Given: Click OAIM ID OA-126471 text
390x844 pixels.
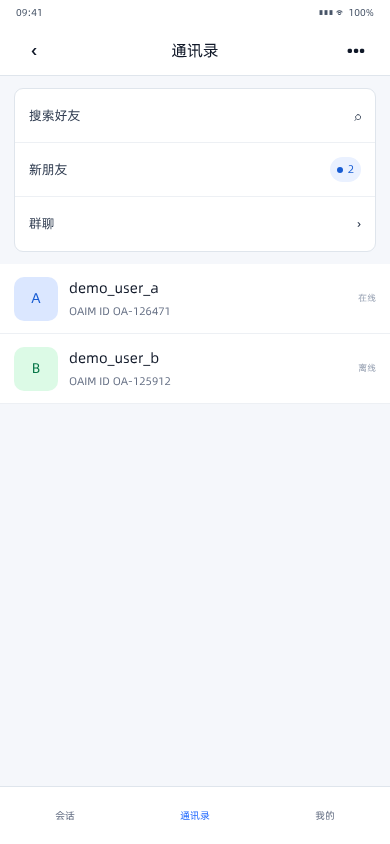Looking at the screenshot, I should click(x=119, y=311).
